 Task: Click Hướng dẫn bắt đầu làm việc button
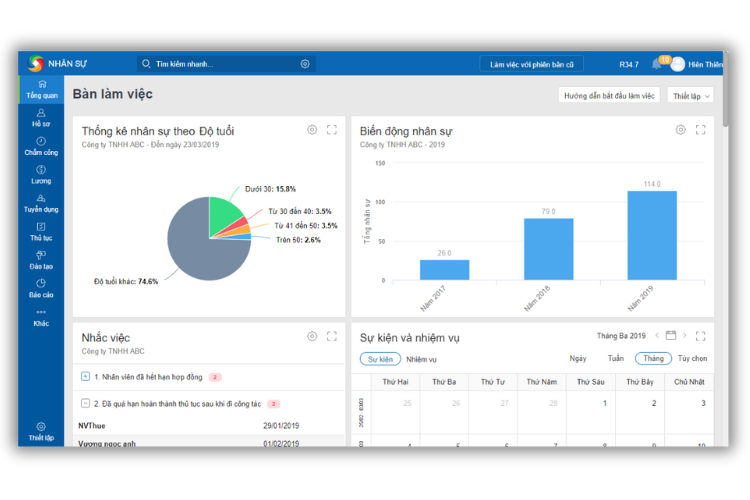pyautogui.click(x=608, y=95)
